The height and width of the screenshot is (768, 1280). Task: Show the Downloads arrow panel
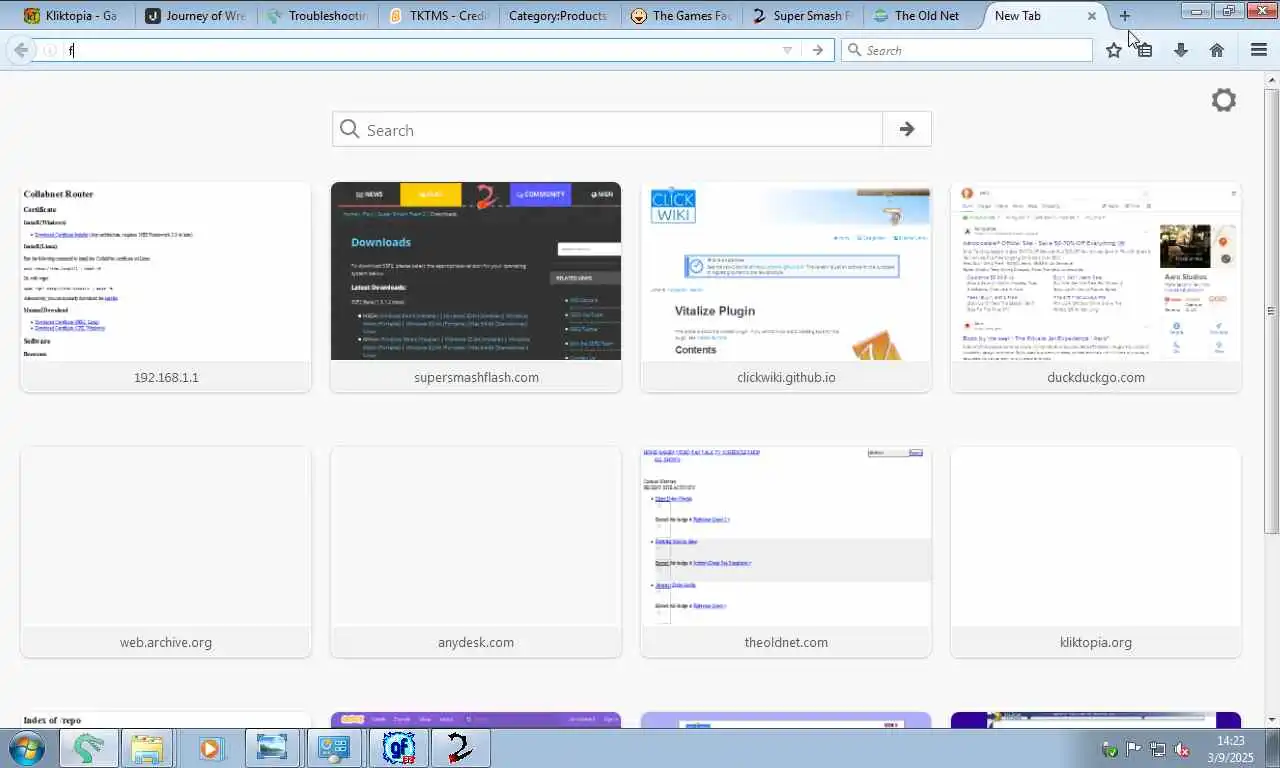pos(1181,50)
